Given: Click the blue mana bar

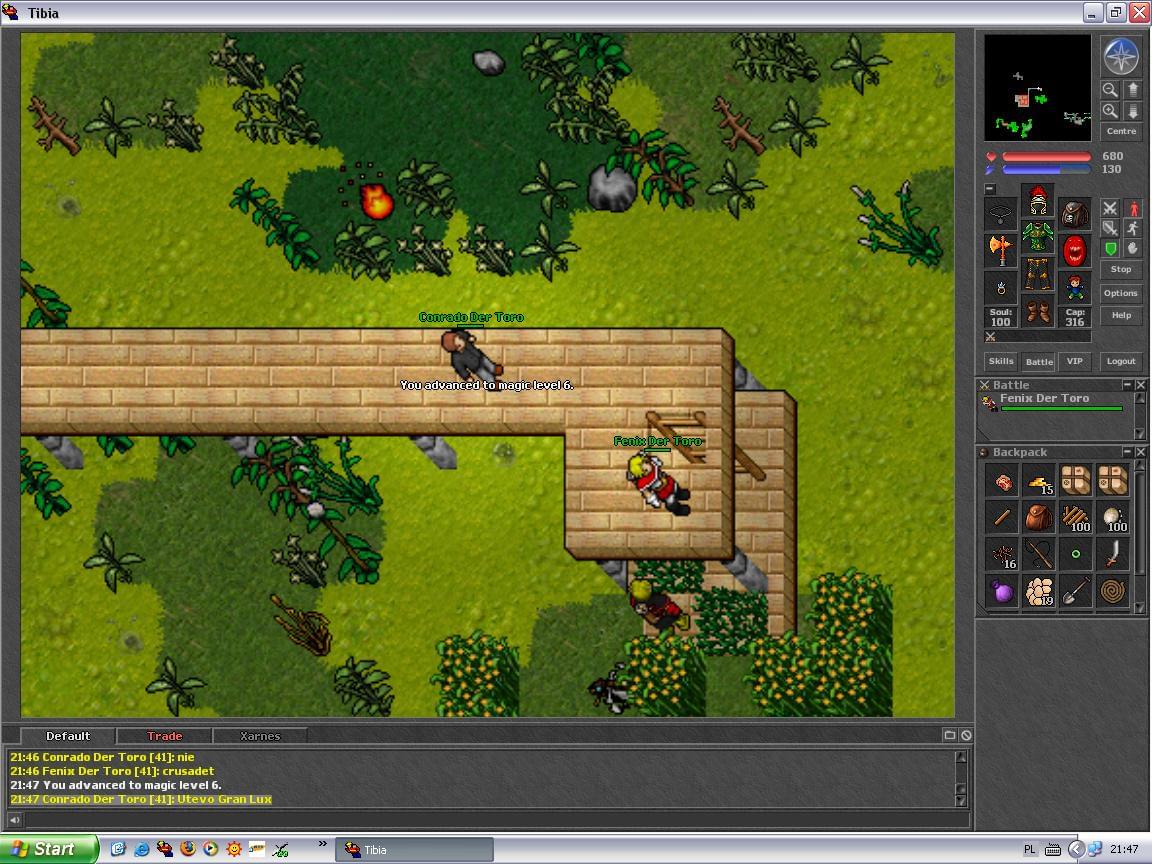Looking at the screenshot, I should [1046, 170].
